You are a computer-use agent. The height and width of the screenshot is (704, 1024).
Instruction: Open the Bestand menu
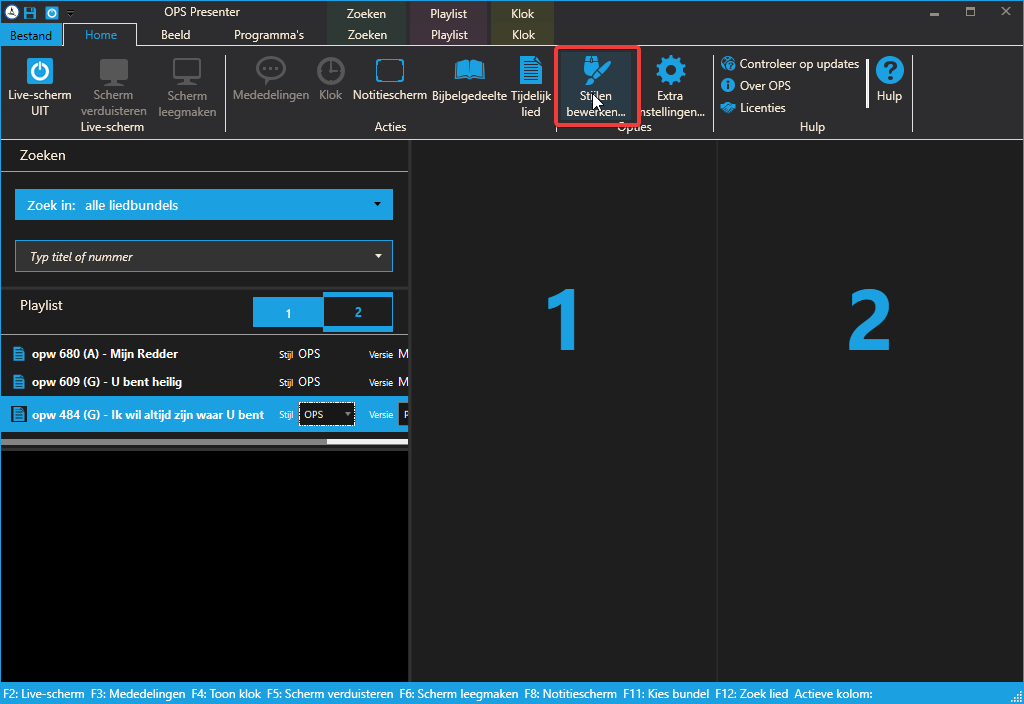point(31,35)
